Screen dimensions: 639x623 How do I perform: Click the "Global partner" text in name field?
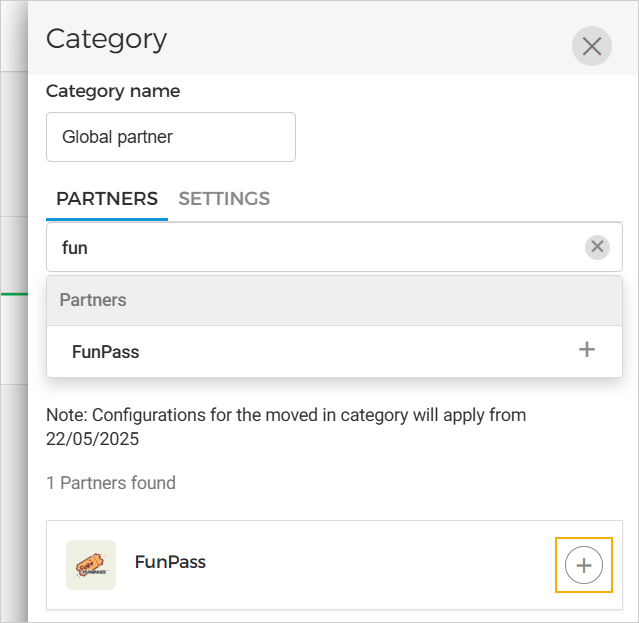click(118, 137)
